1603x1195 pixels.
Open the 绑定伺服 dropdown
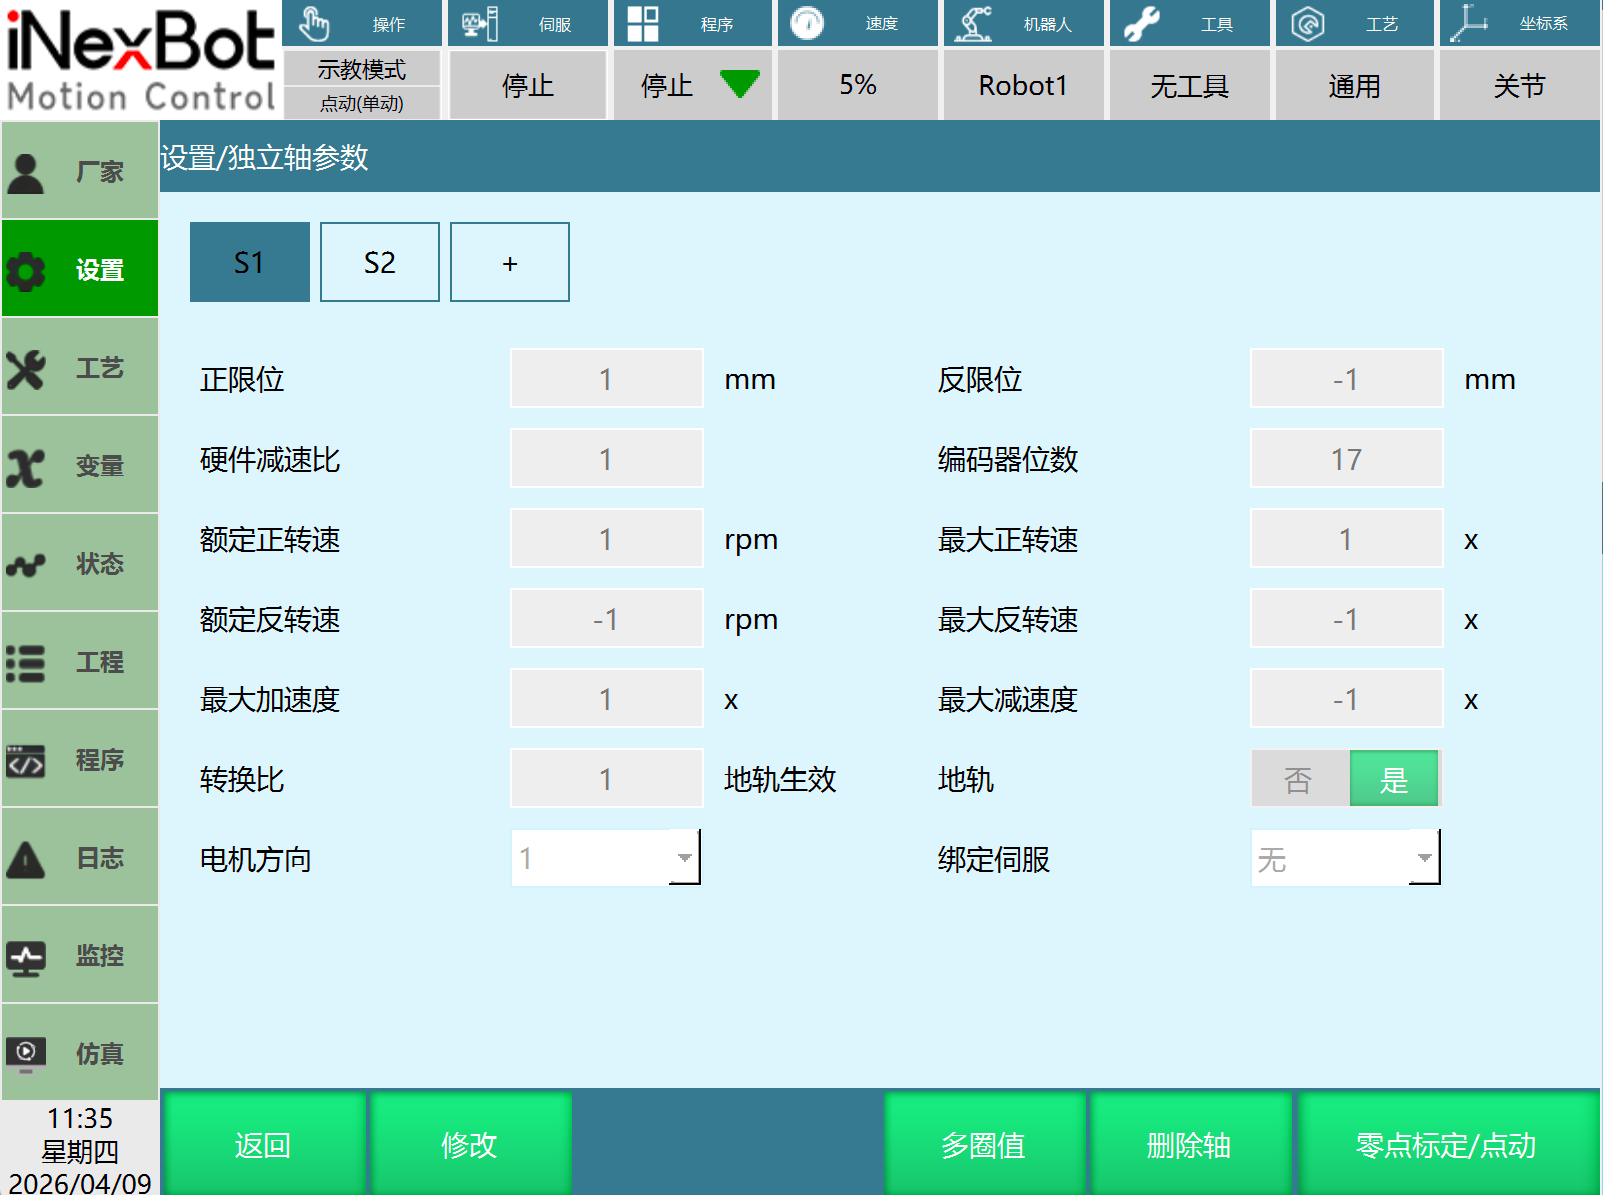[1424, 858]
